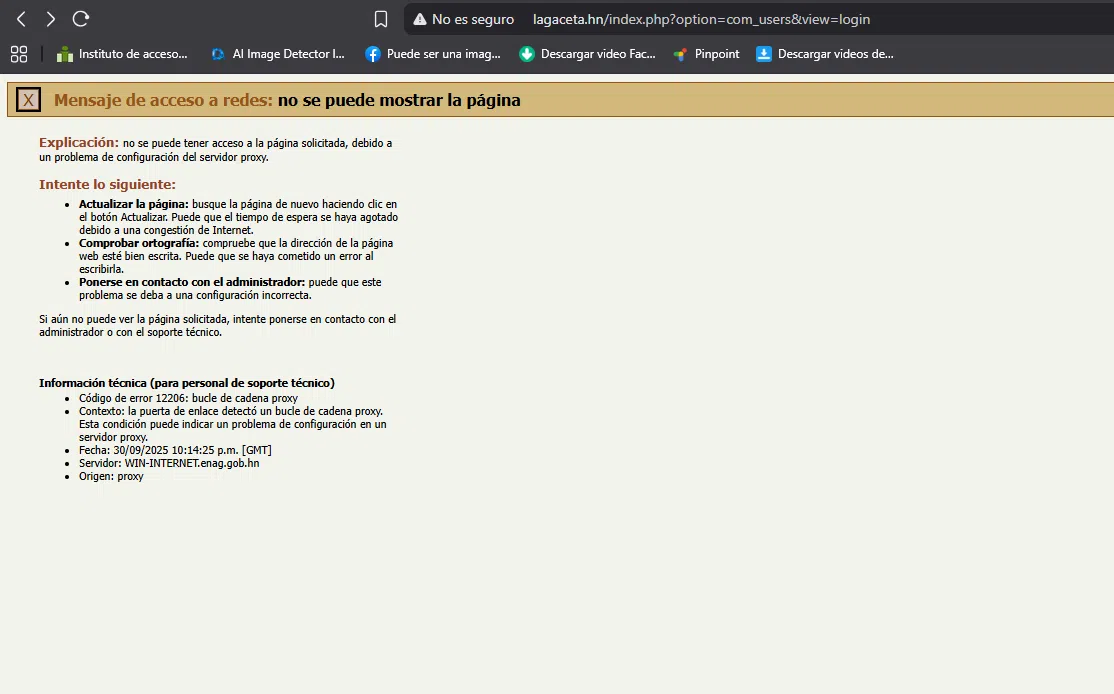
Task: Open 'Instituto de acceso...' bookmark
Action: pyautogui.click(x=122, y=54)
